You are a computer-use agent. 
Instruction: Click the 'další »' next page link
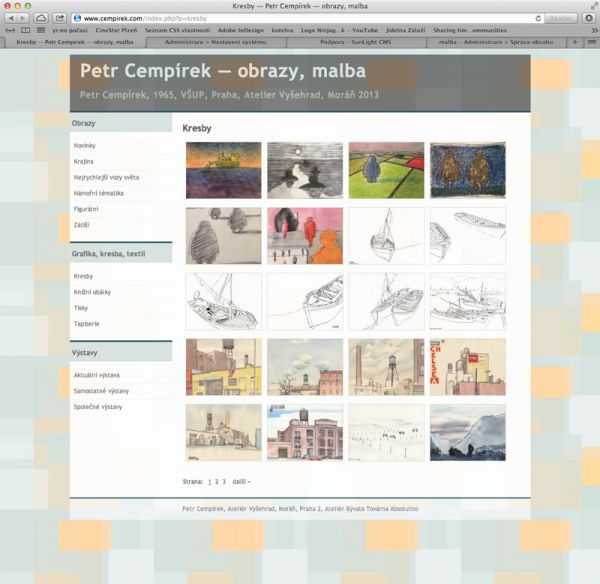click(x=241, y=482)
